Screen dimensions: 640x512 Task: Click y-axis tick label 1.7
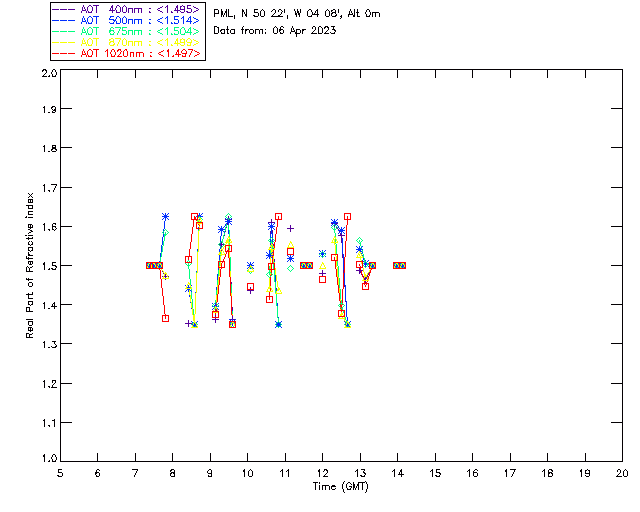click(x=49, y=188)
